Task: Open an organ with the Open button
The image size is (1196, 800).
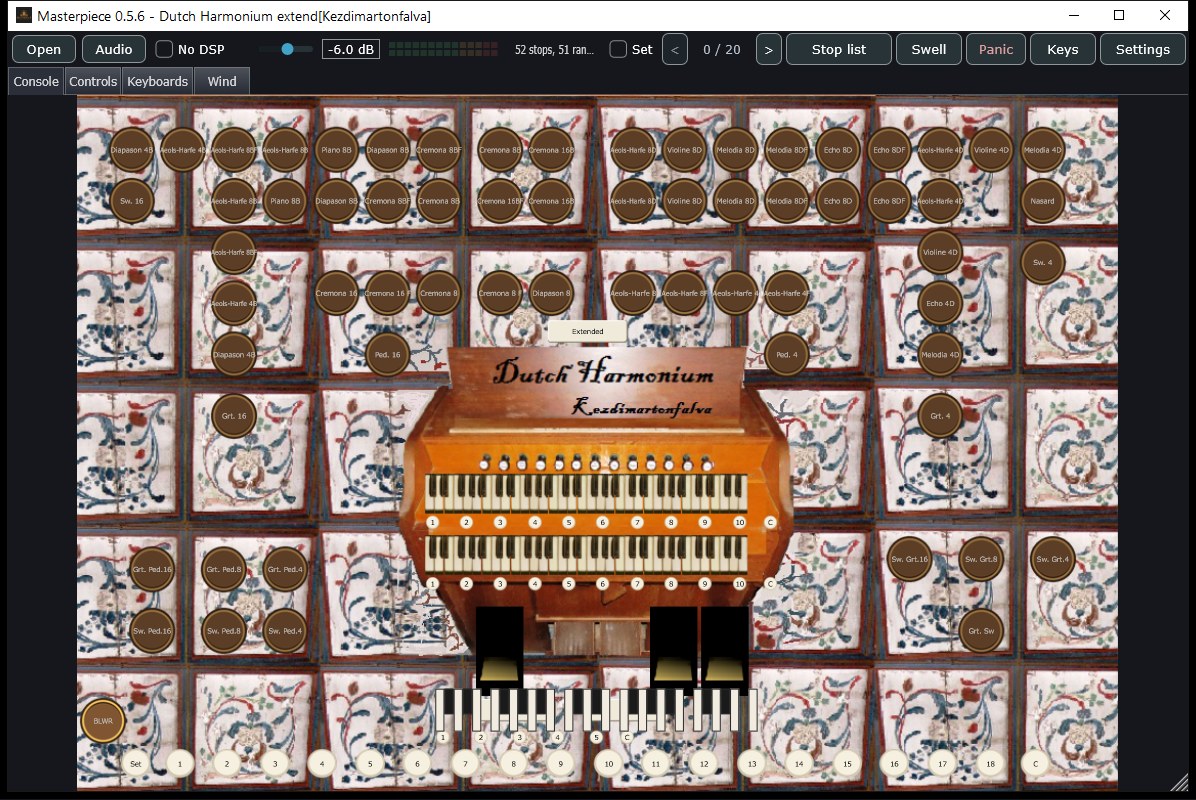Action: coord(43,50)
